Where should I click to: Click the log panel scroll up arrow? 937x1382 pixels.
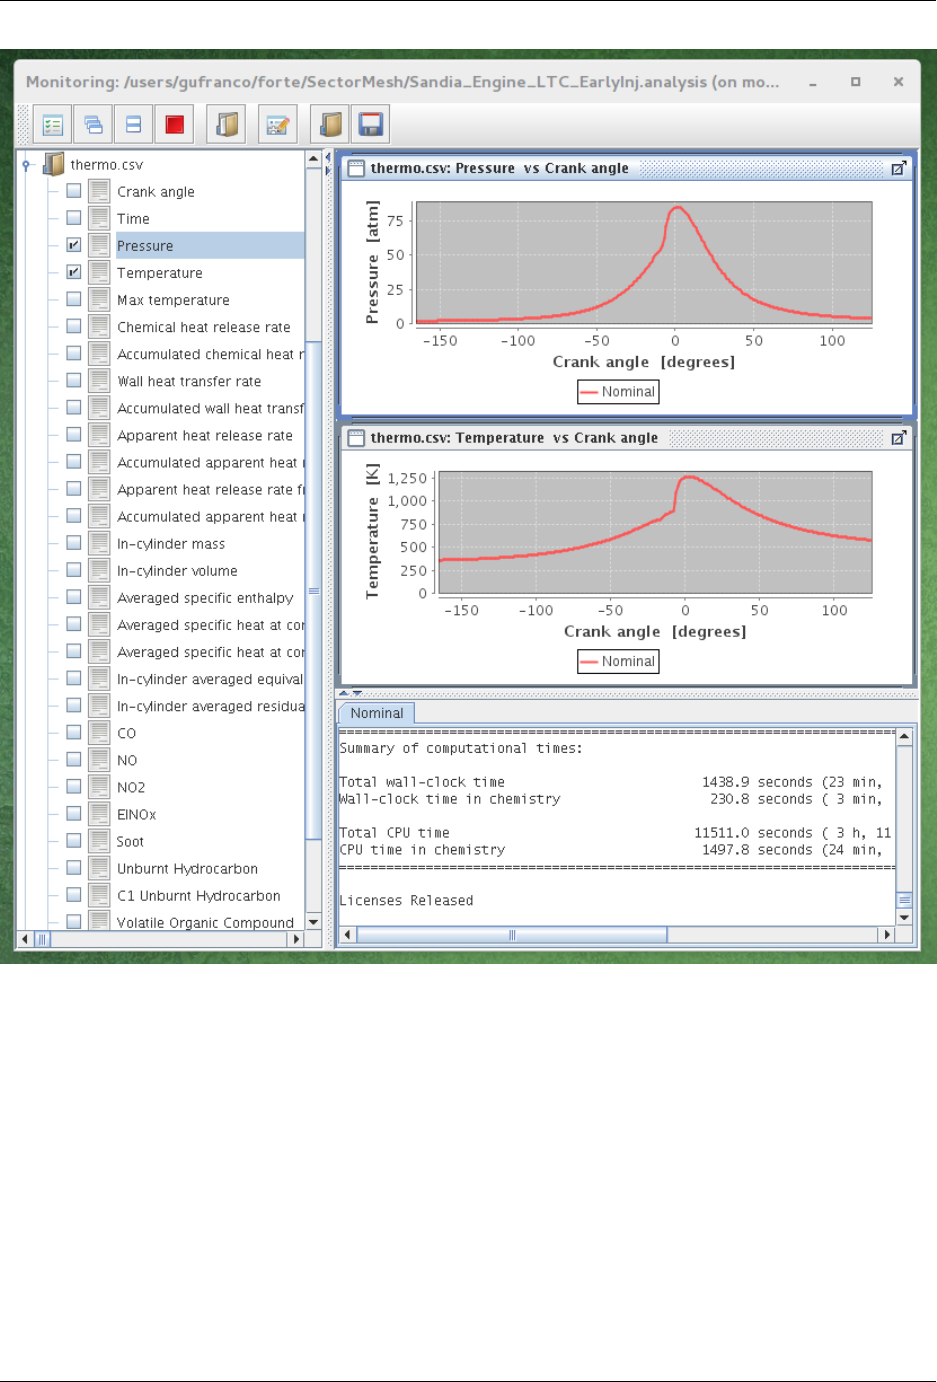point(904,737)
